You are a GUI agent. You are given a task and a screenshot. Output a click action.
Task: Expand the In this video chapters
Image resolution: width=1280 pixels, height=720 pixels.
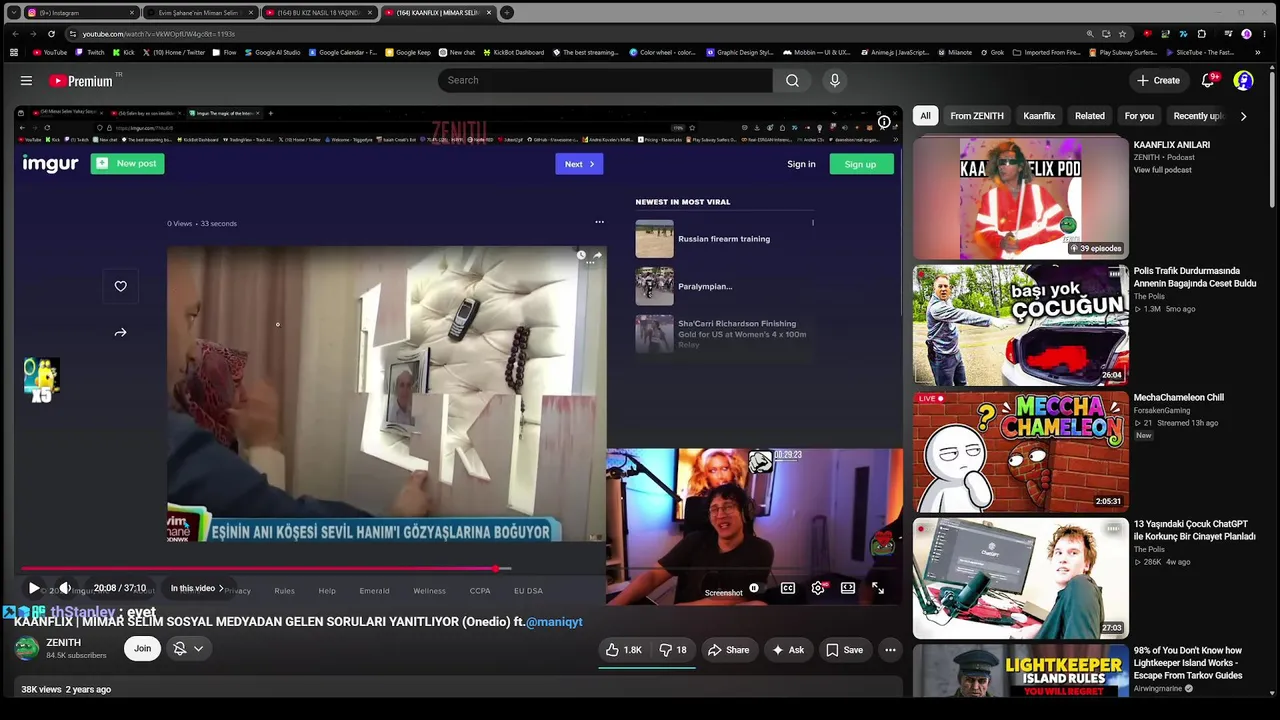pos(197,588)
